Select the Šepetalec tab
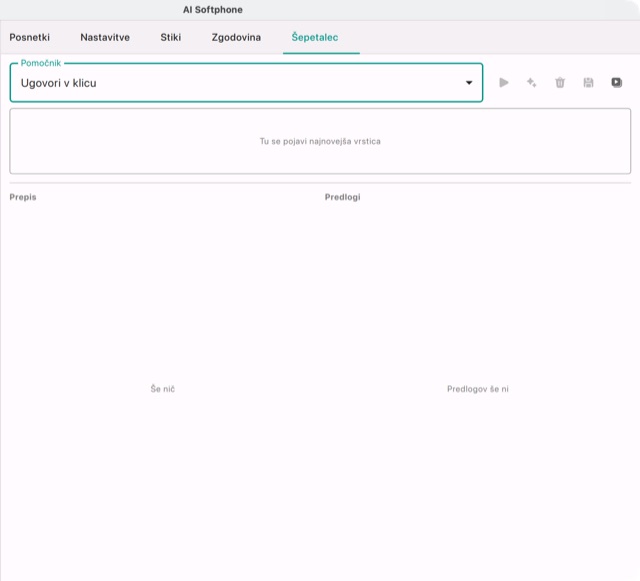 tap(315, 37)
